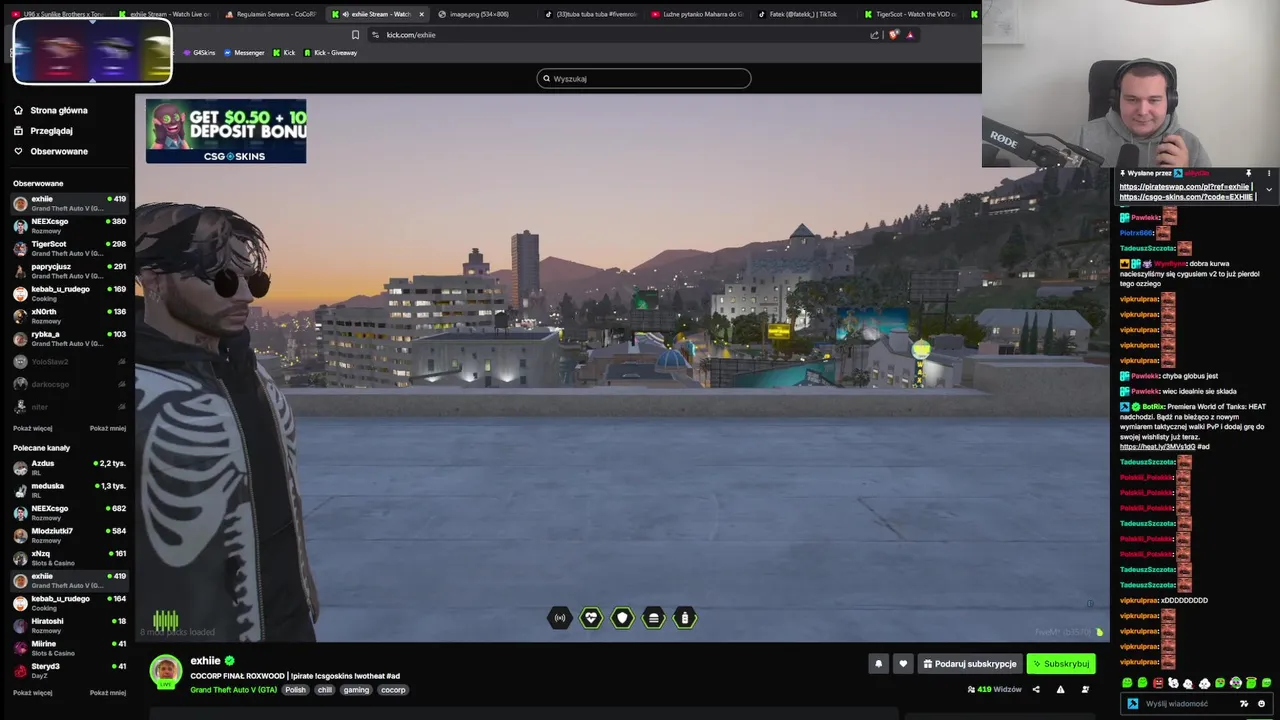This screenshot has width=1280, height=720.
Task: Open the csgo-skins.com link in pinned message
Action: click(1186, 197)
